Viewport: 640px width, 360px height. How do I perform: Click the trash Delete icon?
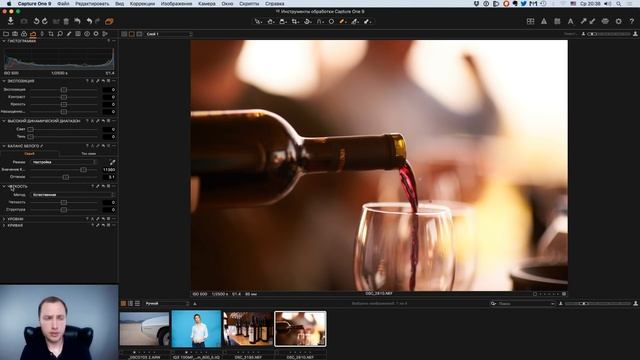pyautogui.click(x=66, y=21)
